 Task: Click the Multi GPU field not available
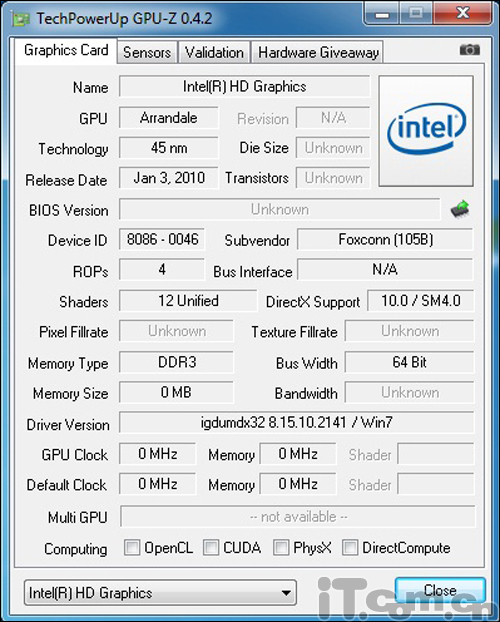298,516
